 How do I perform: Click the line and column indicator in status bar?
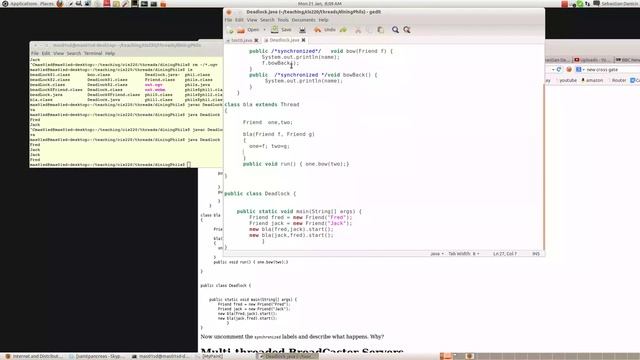pos(505,254)
